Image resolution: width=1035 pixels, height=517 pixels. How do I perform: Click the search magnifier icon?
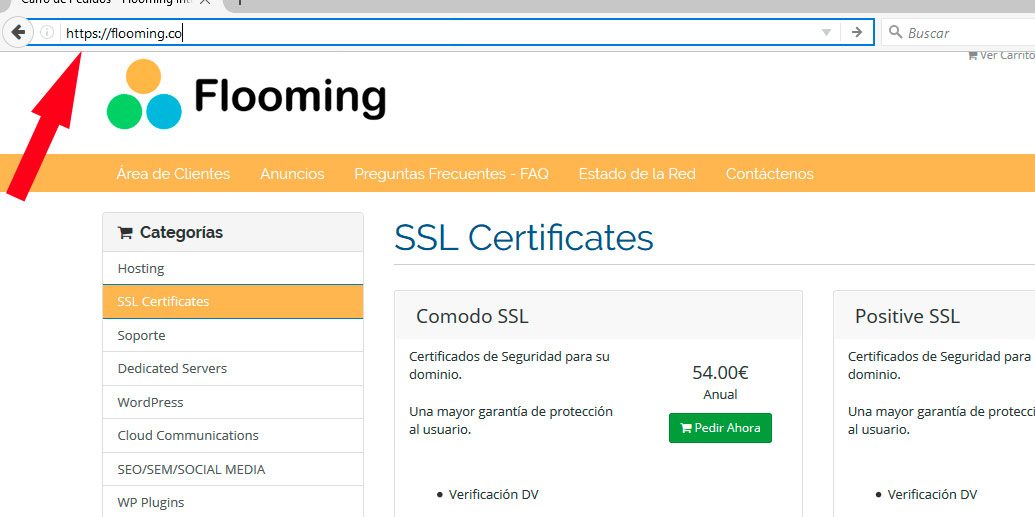895,32
